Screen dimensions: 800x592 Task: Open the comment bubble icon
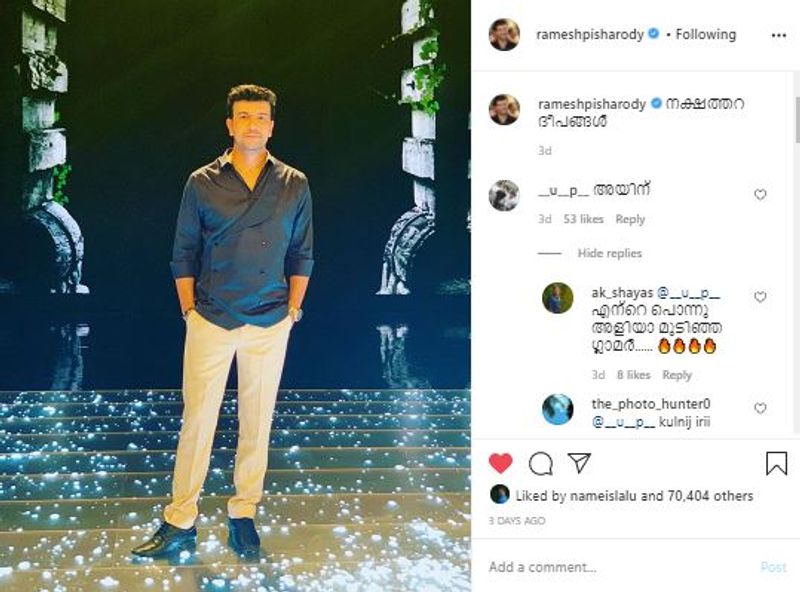541,463
